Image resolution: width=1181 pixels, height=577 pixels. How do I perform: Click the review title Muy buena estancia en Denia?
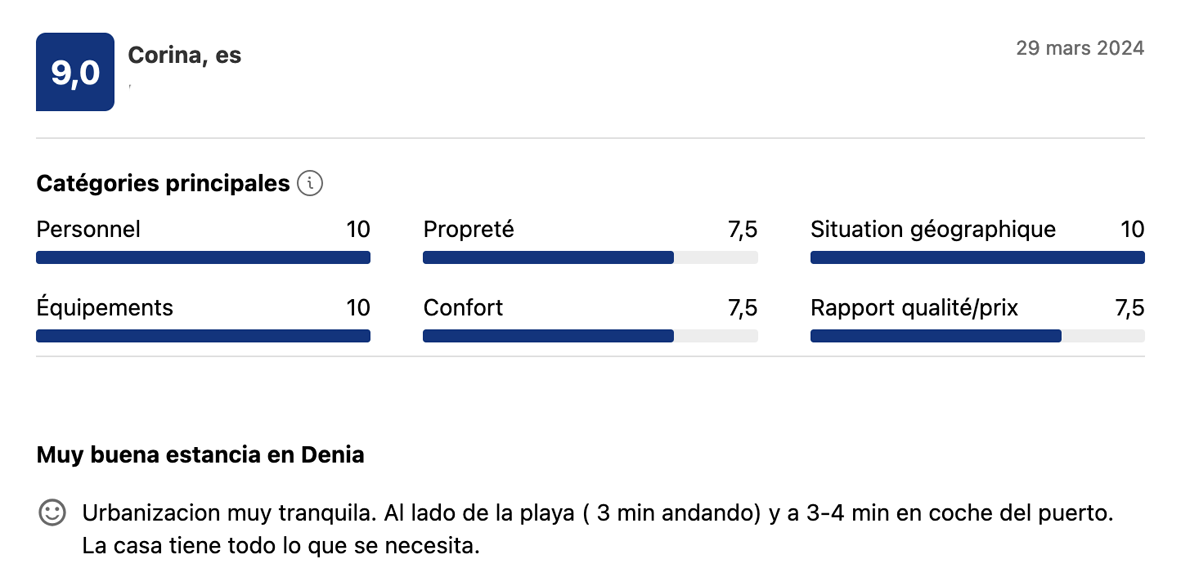200,455
